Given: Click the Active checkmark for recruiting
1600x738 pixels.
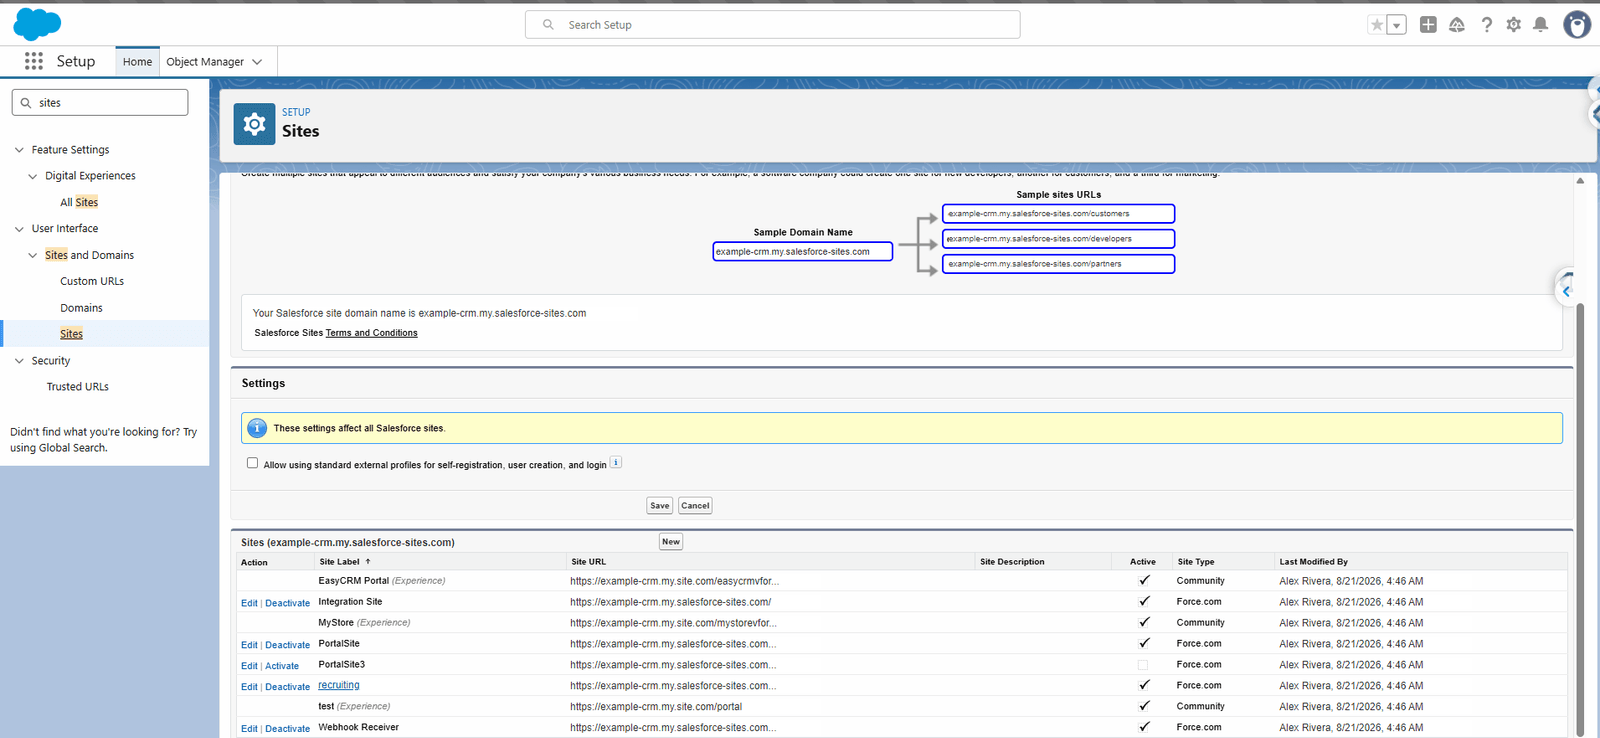Looking at the screenshot, I should coord(1144,685).
